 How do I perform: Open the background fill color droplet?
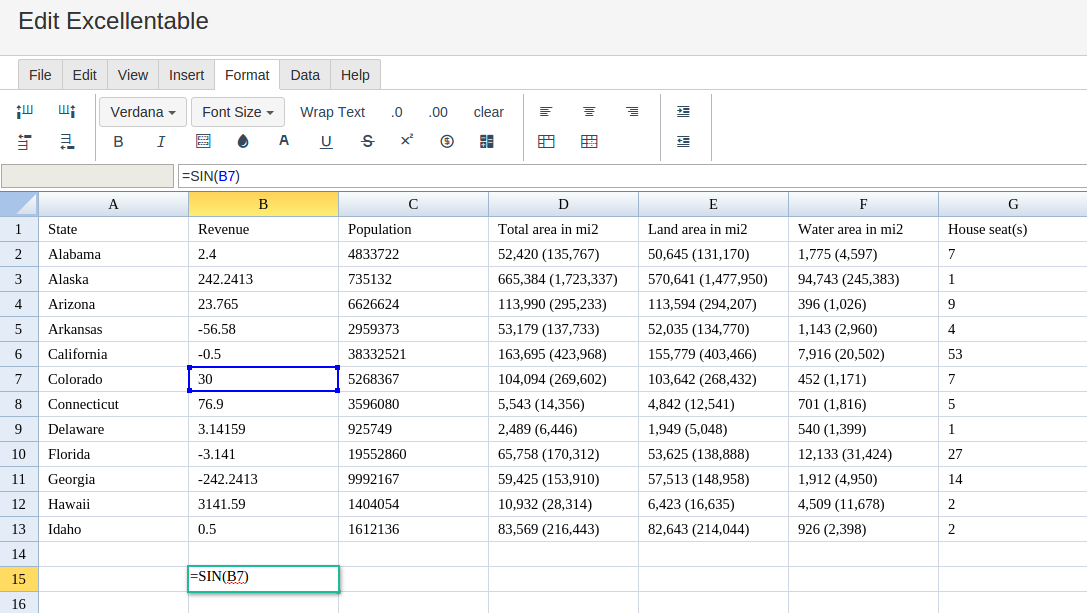243,142
